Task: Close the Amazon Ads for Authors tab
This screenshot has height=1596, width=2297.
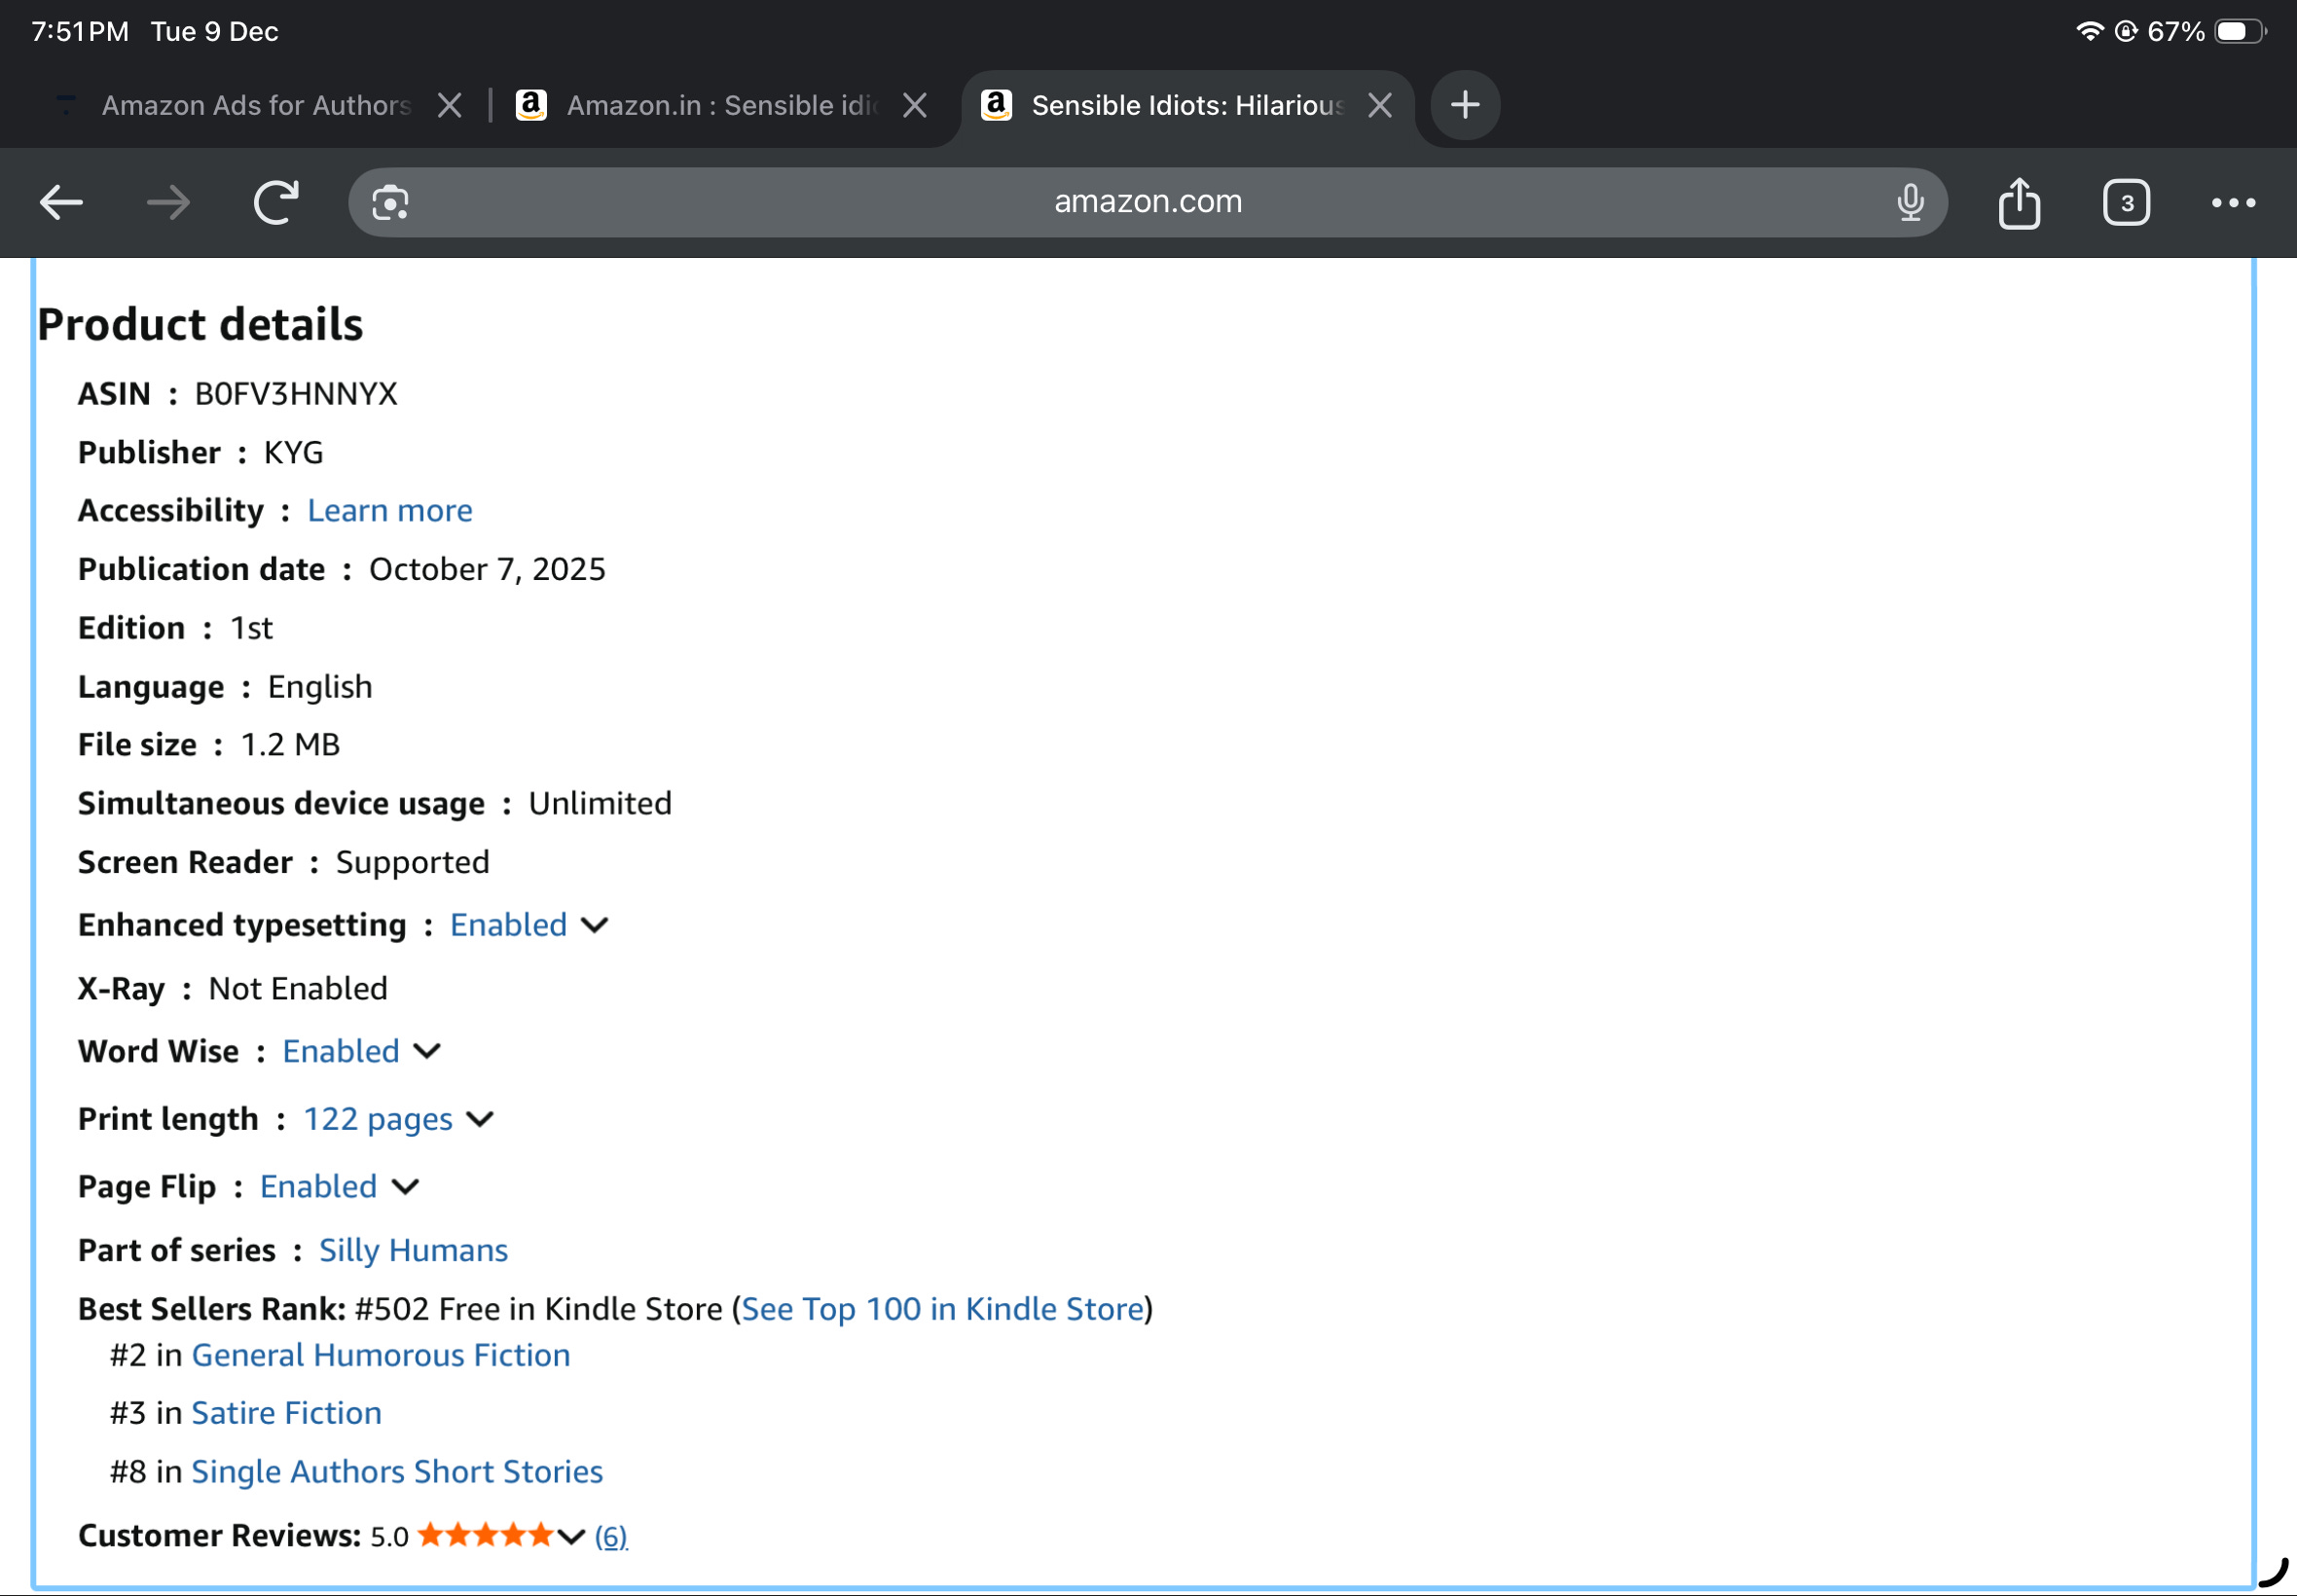Action: (x=450, y=105)
